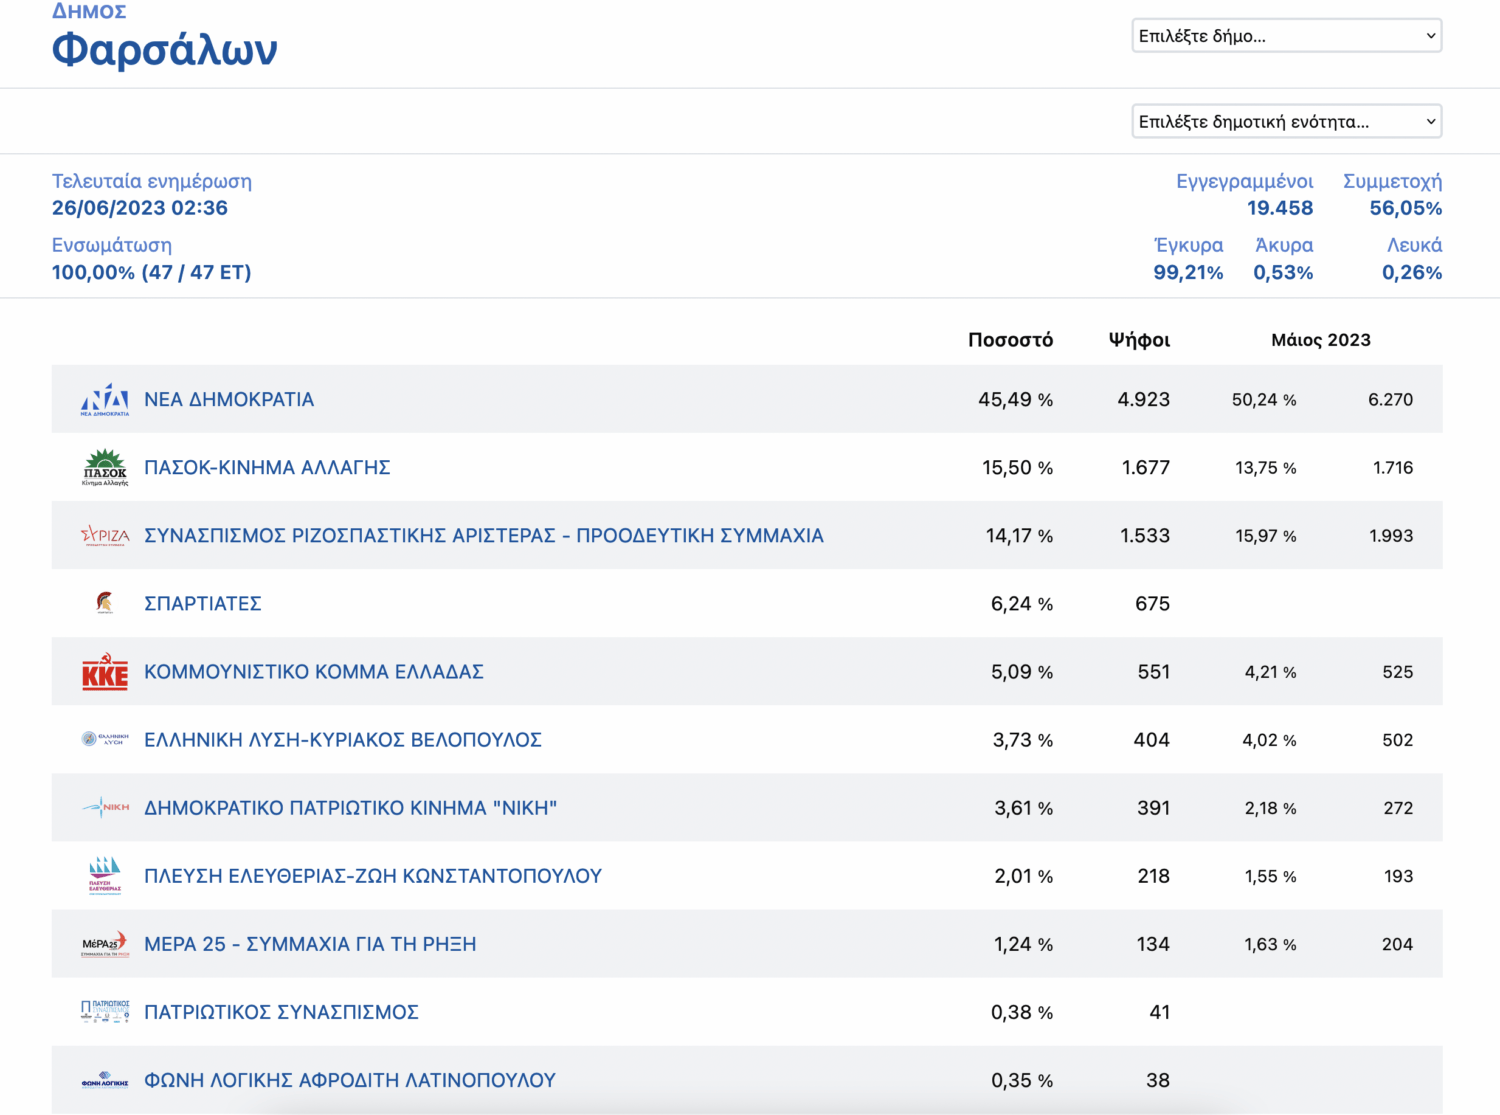
Task: Click the percentage 0,38 %
Action: [1022, 1012]
